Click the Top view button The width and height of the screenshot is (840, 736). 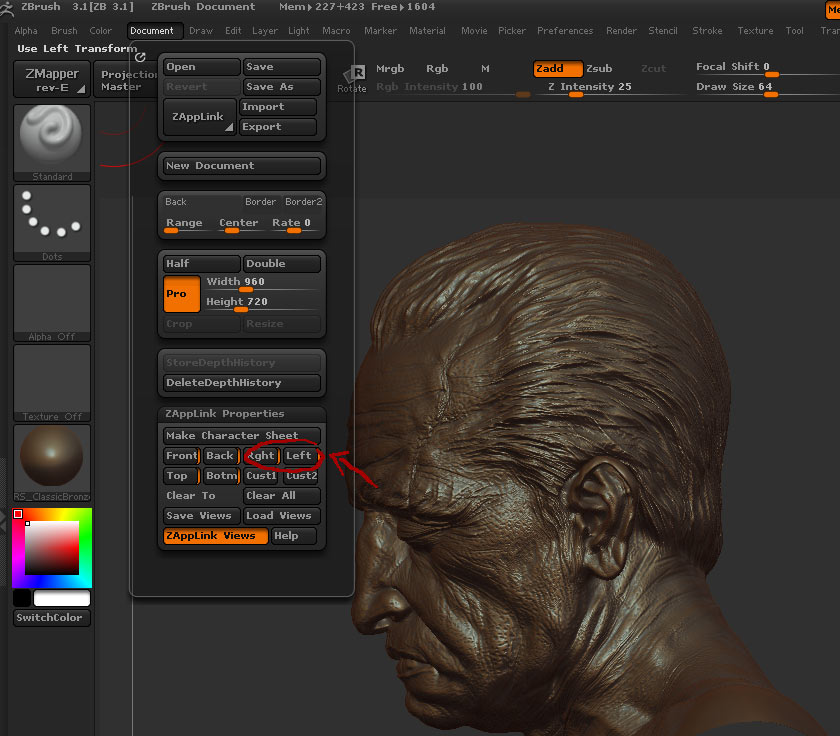[x=182, y=476]
